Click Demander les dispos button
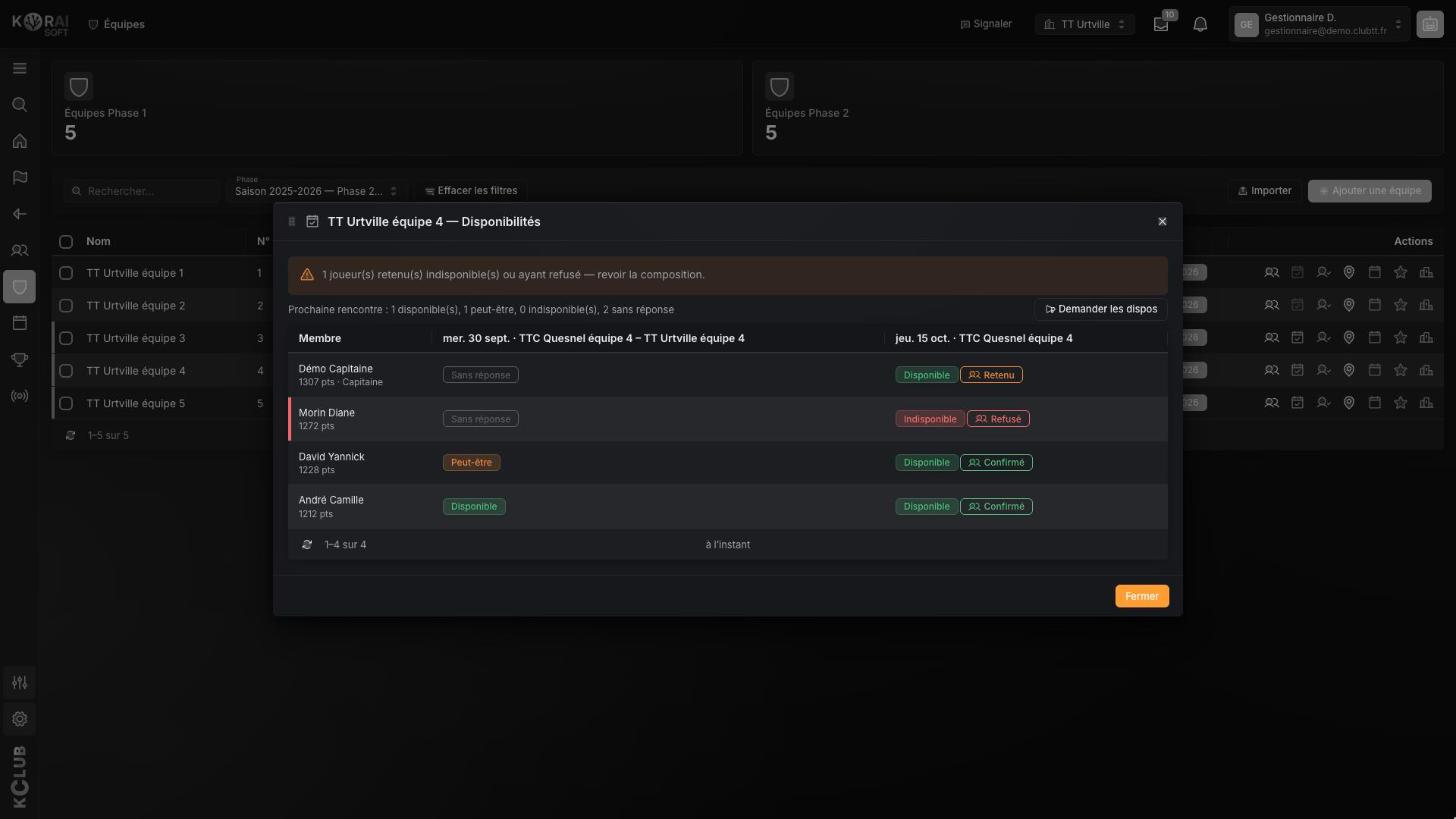Image resolution: width=1456 pixels, height=819 pixels. click(1101, 309)
